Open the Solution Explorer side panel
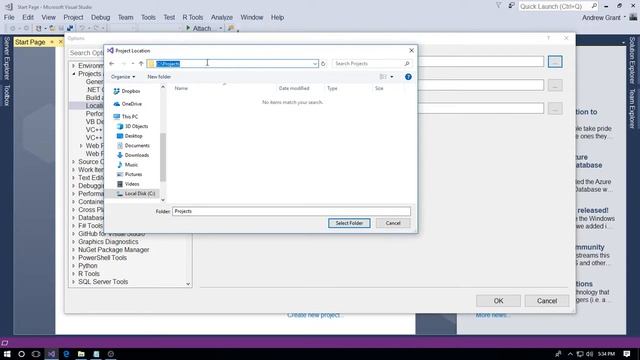 (632, 60)
